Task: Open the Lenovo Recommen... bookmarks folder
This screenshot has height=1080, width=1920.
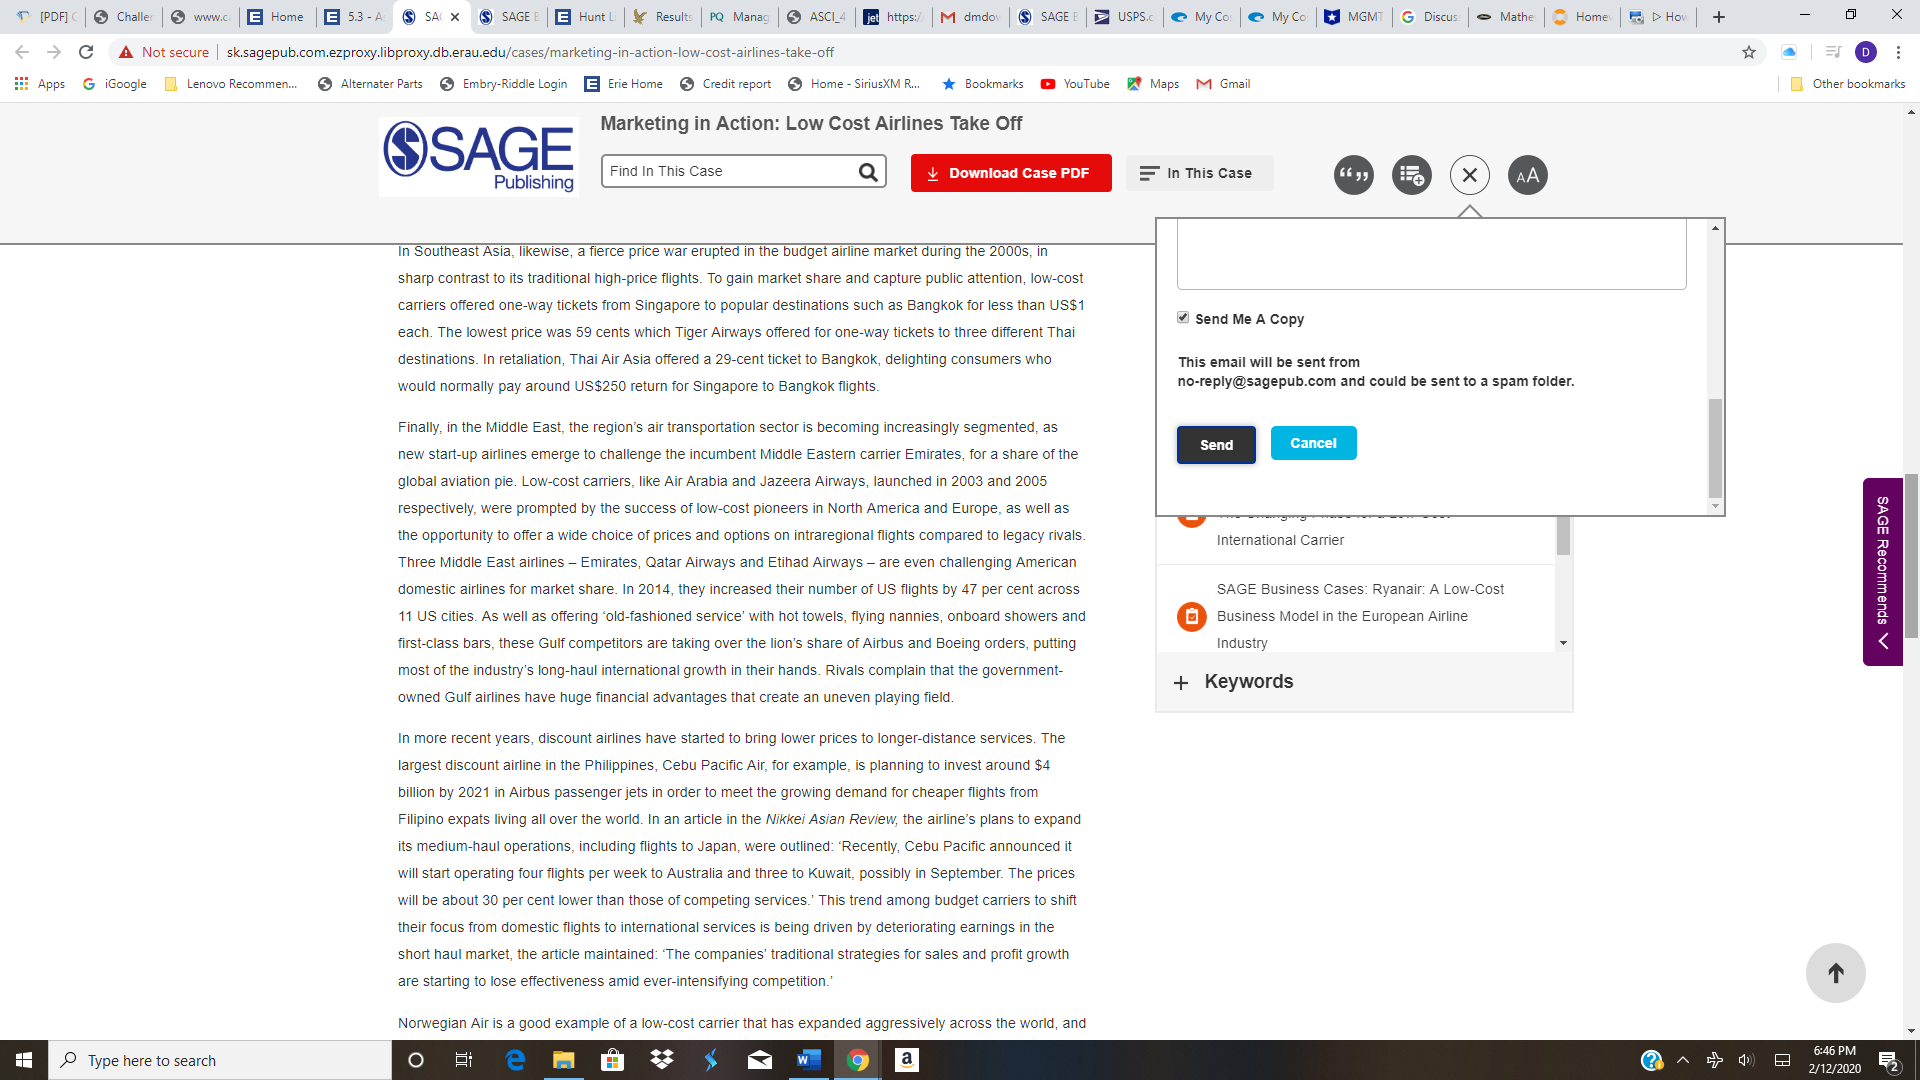Action: [231, 84]
